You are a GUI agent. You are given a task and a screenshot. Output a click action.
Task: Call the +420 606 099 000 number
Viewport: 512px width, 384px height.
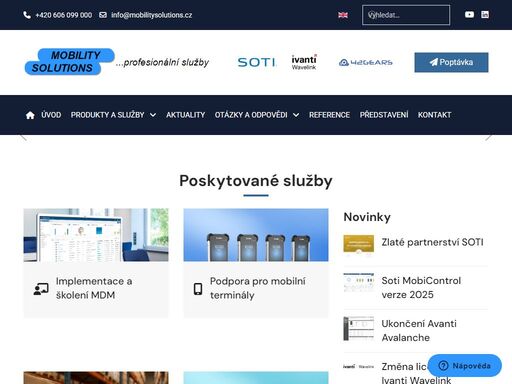pos(63,15)
